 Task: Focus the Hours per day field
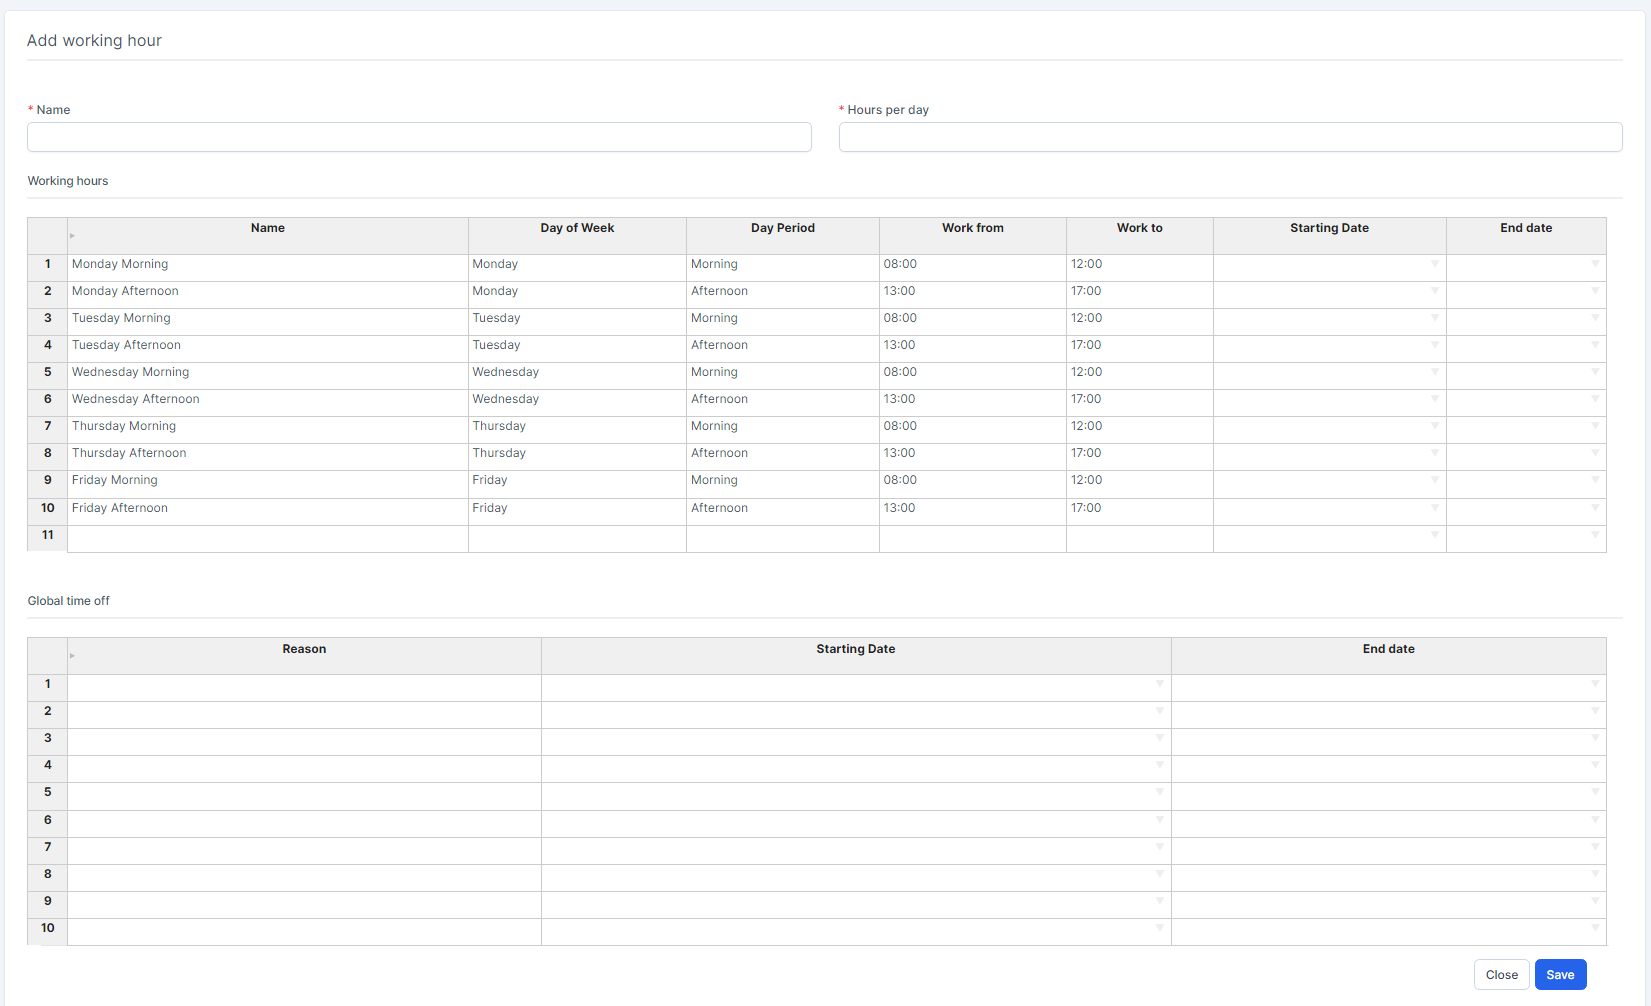(1230, 137)
